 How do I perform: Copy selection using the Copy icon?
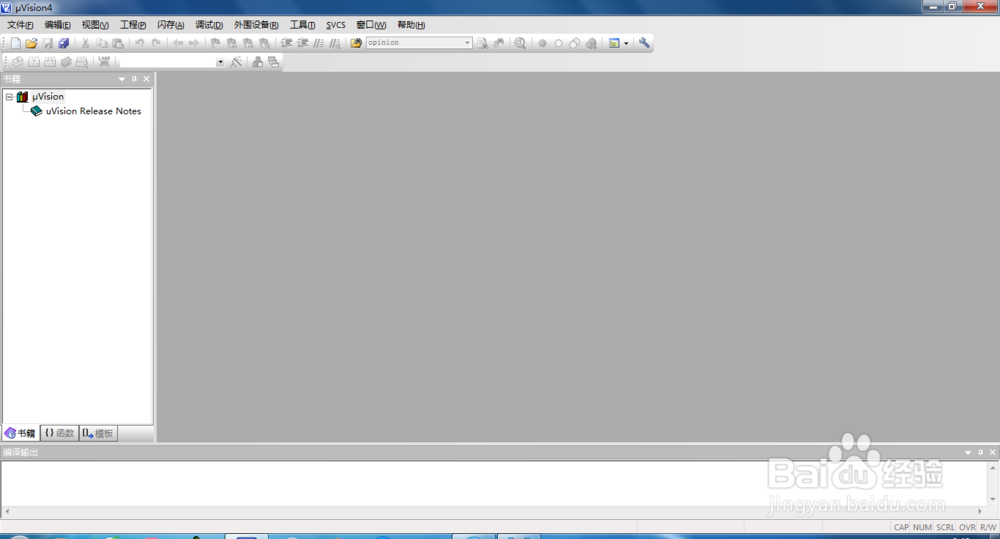point(101,43)
